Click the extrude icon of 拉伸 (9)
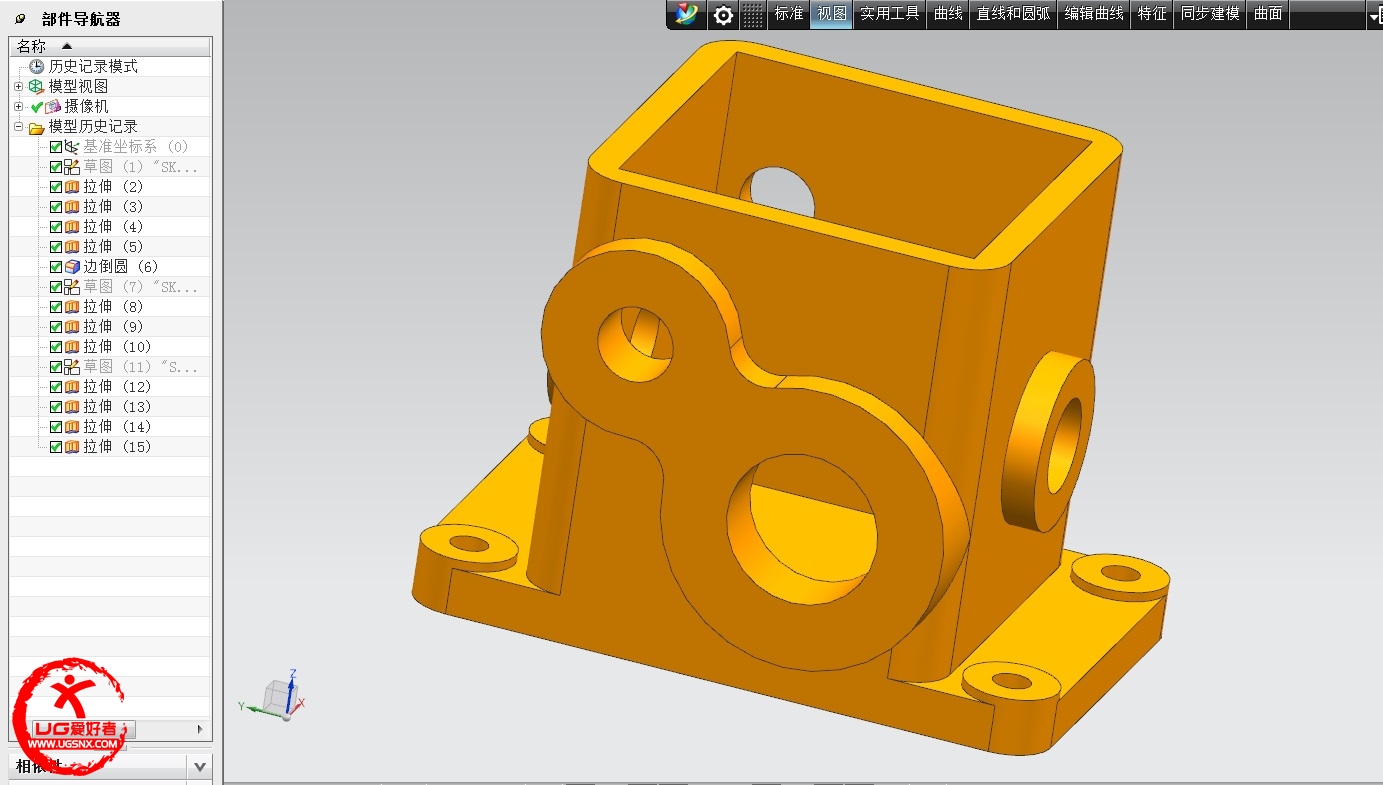 pos(72,327)
